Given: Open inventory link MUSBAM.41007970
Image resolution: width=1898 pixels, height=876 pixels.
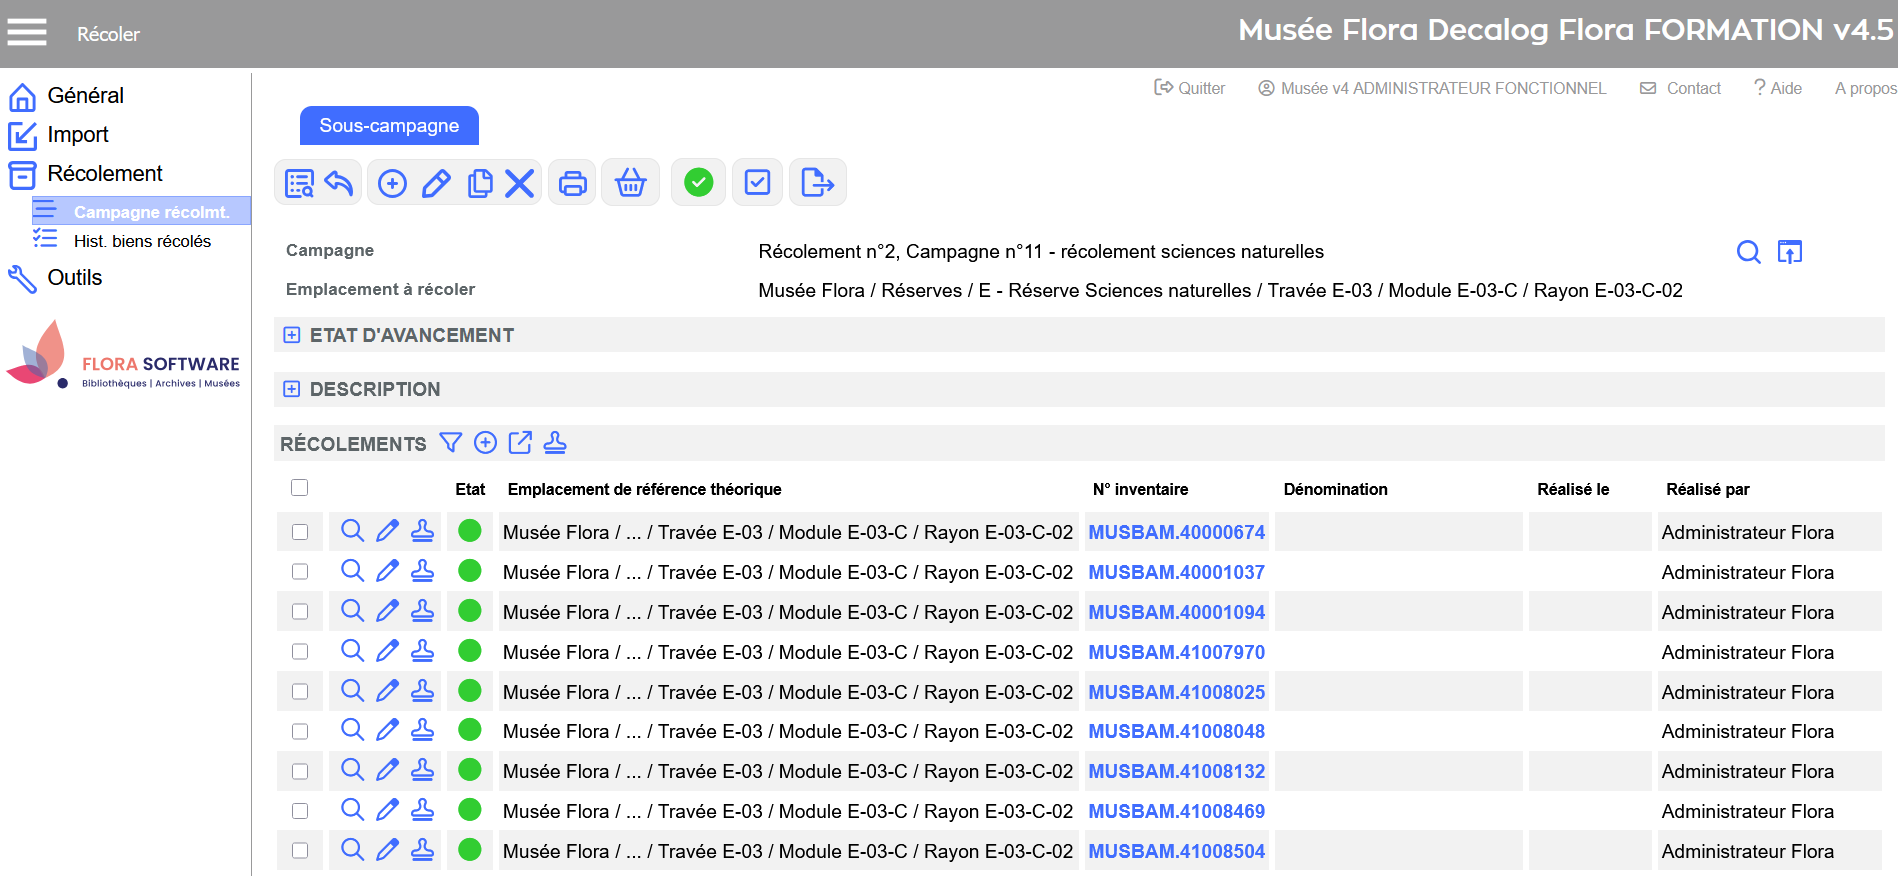Looking at the screenshot, I should 1176,652.
